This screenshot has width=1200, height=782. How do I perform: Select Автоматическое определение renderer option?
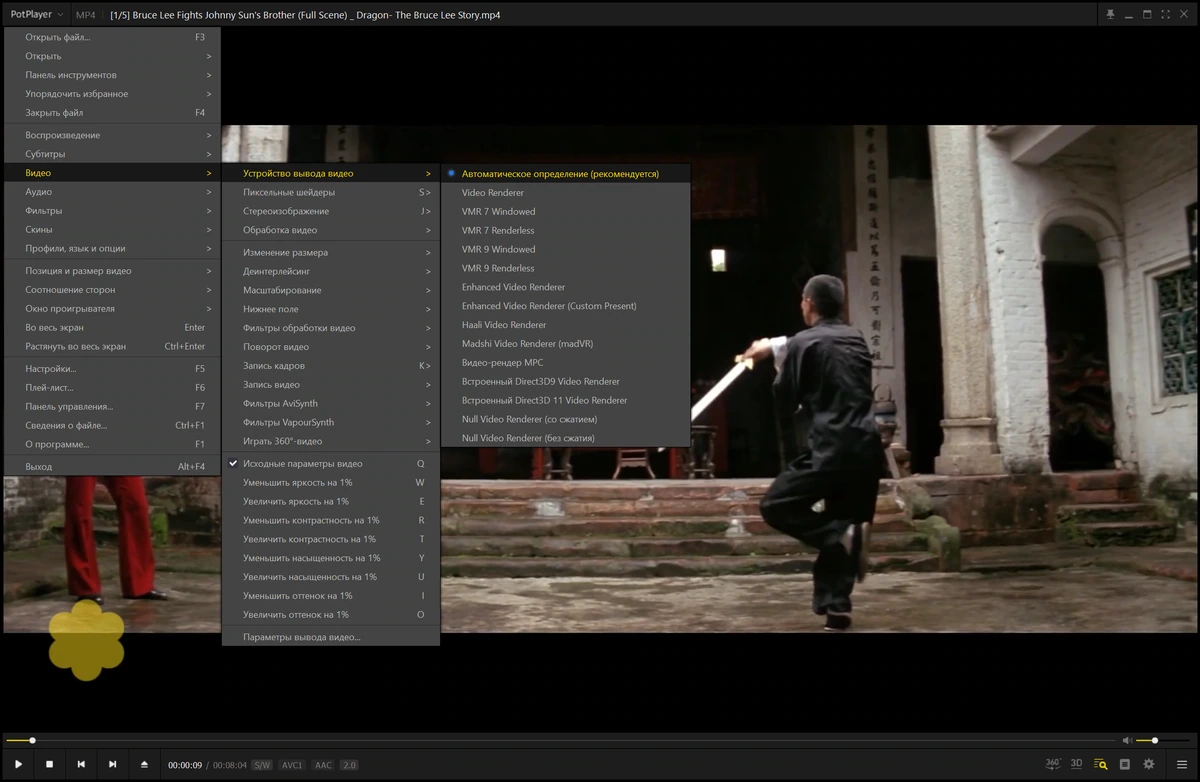(x=565, y=174)
